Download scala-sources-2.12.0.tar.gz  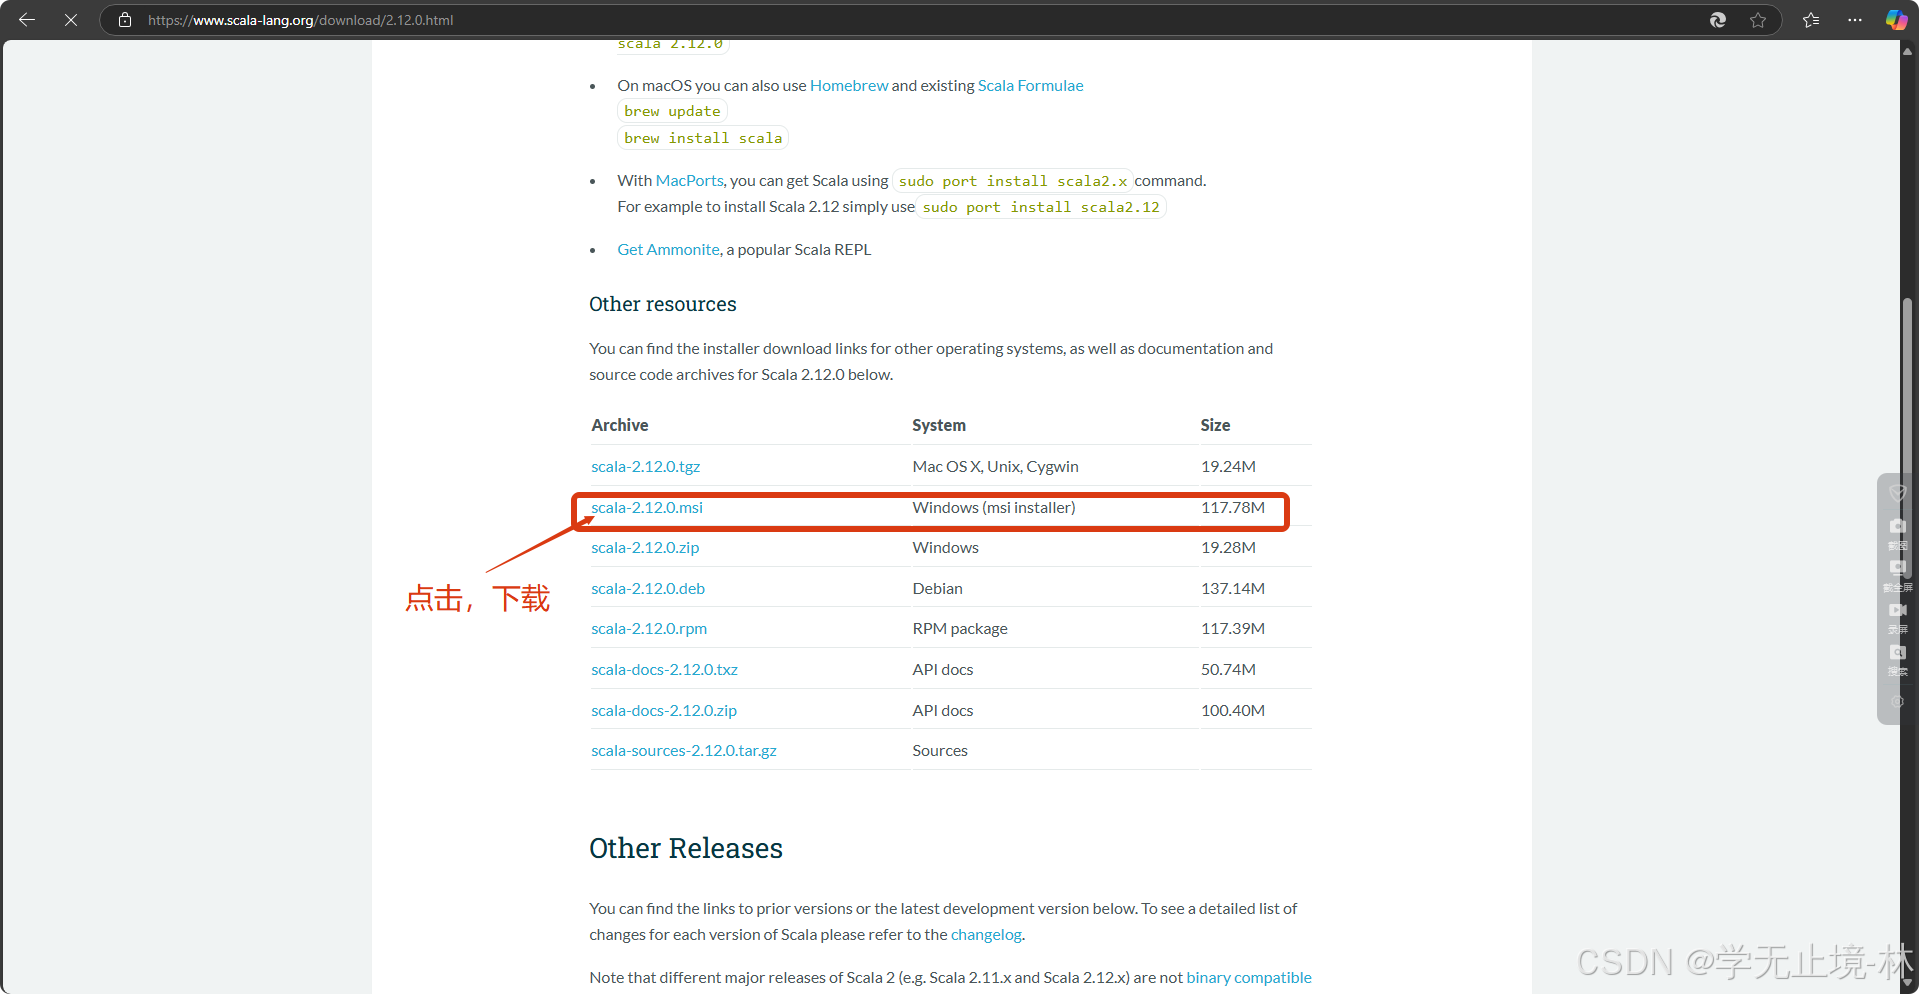click(x=684, y=751)
